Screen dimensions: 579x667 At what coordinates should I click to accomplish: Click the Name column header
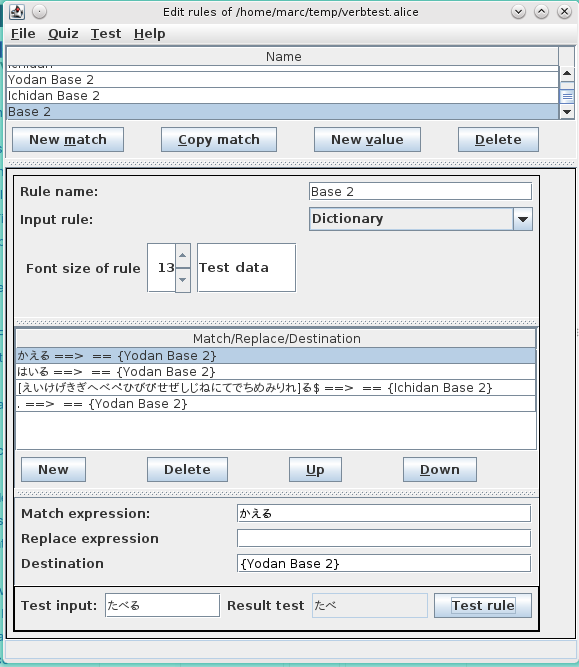click(283, 57)
